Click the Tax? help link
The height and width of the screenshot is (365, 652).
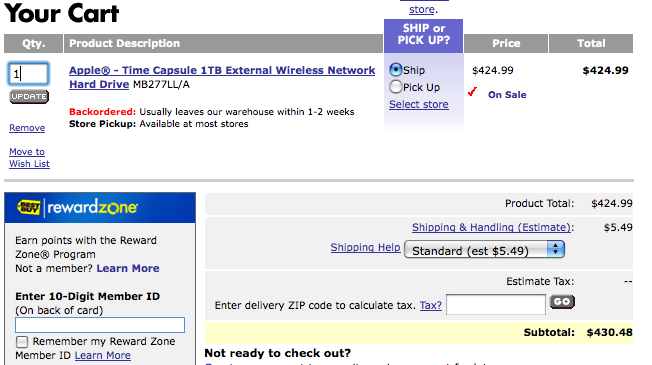[430, 305]
